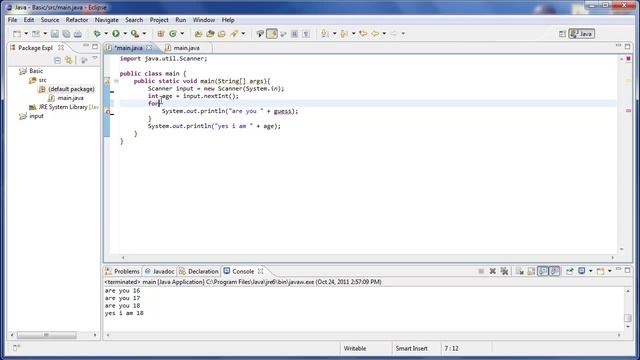Close the Console view tab
This screenshot has width=640, height=360.
[260, 271]
